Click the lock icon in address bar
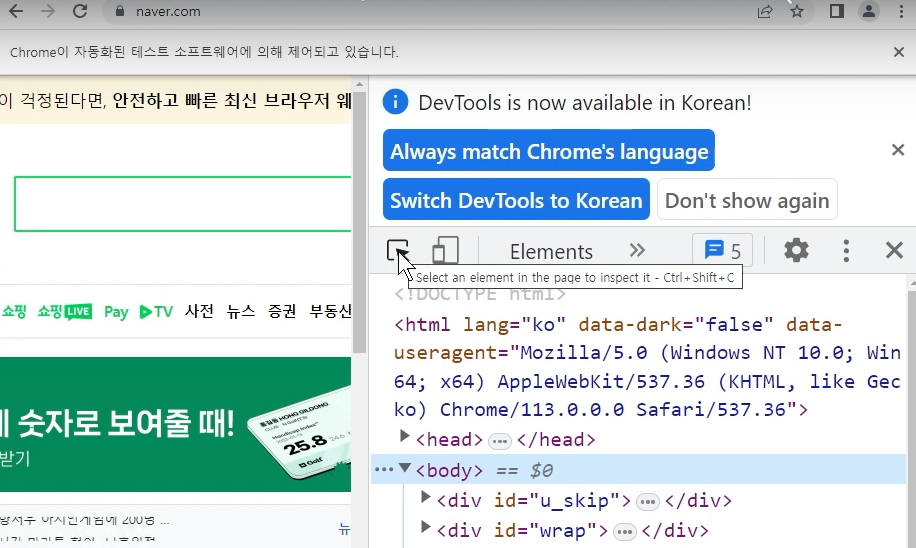The height and width of the screenshot is (548, 916). [120, 11]
